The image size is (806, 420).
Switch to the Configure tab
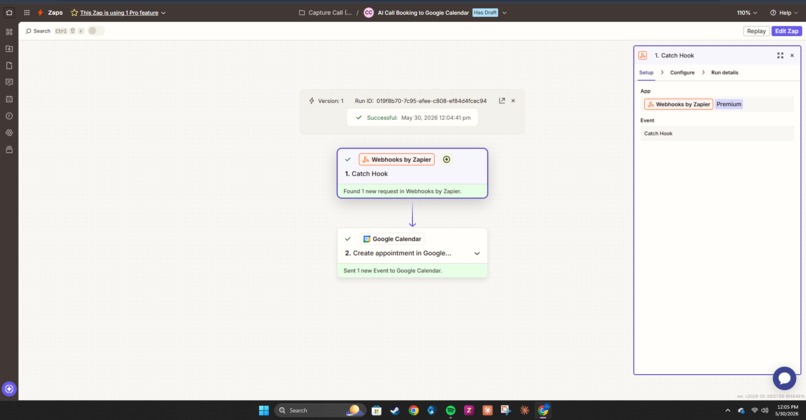pyautogui.click(x=682, y=72)
